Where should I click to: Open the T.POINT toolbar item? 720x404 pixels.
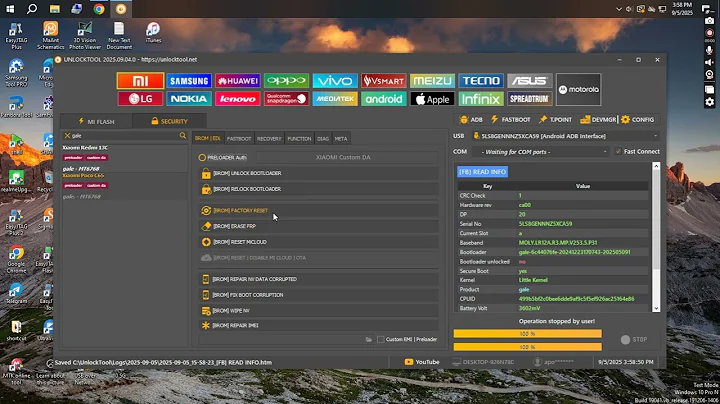coord(555,119)
